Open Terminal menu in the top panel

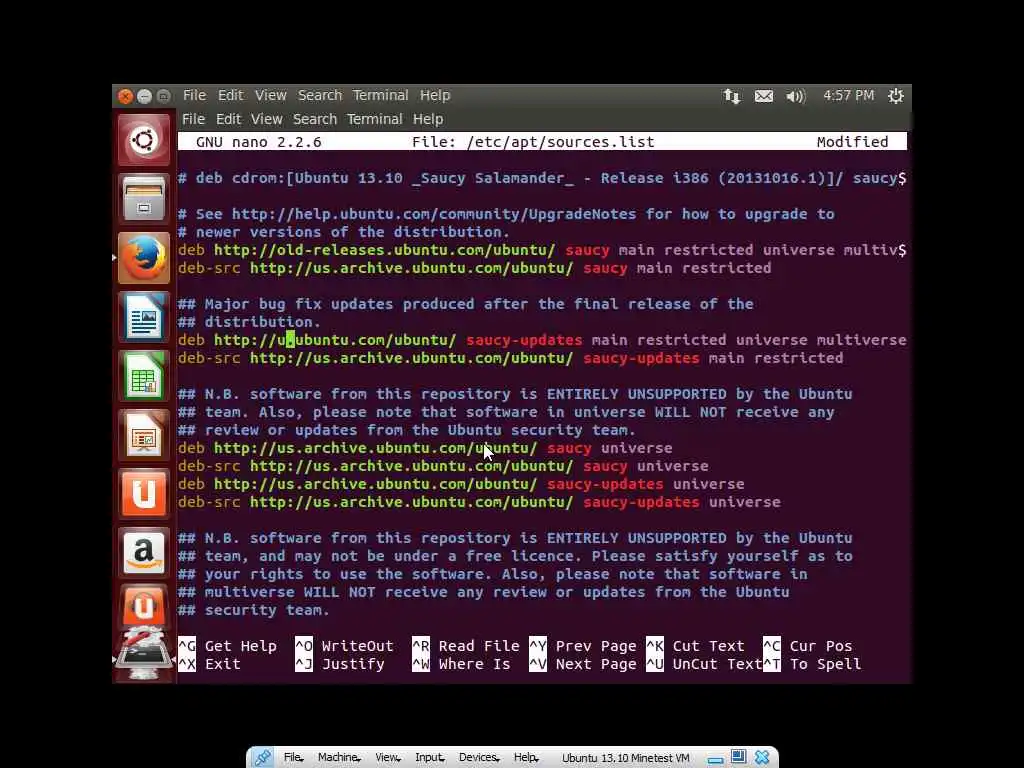(x=380, y=95)
